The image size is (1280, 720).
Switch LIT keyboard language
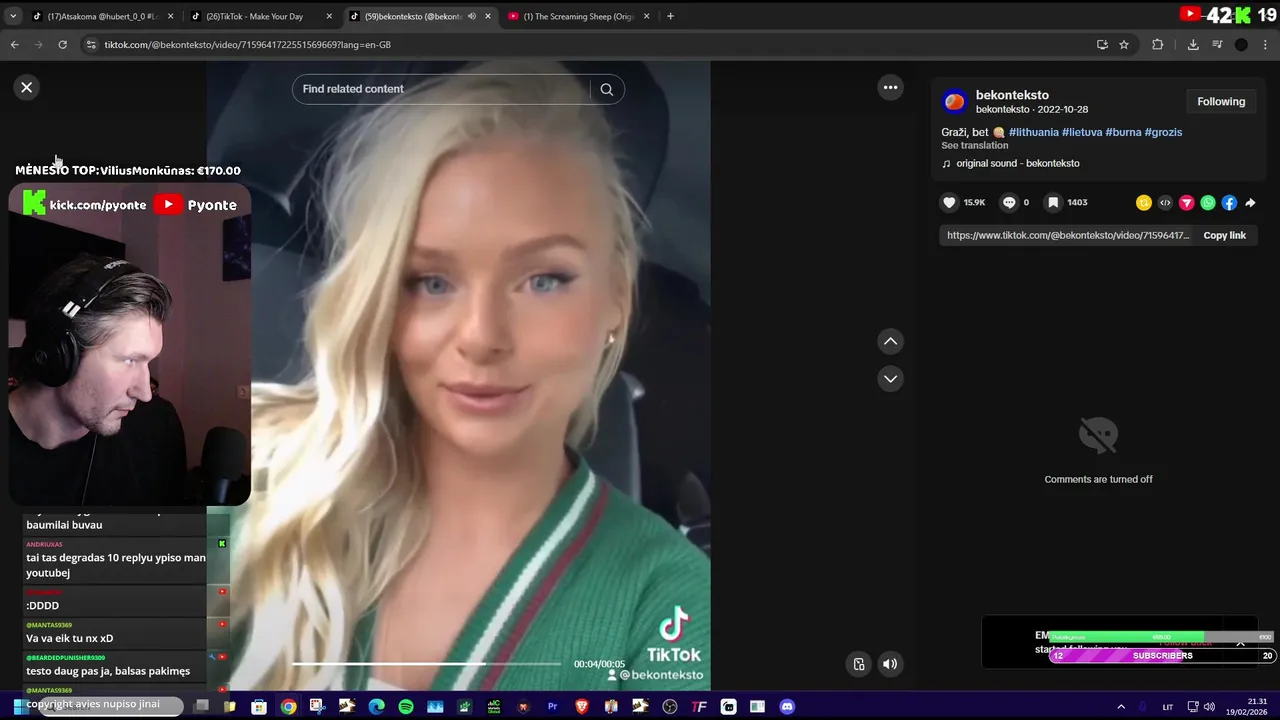tap(1167, 707)
